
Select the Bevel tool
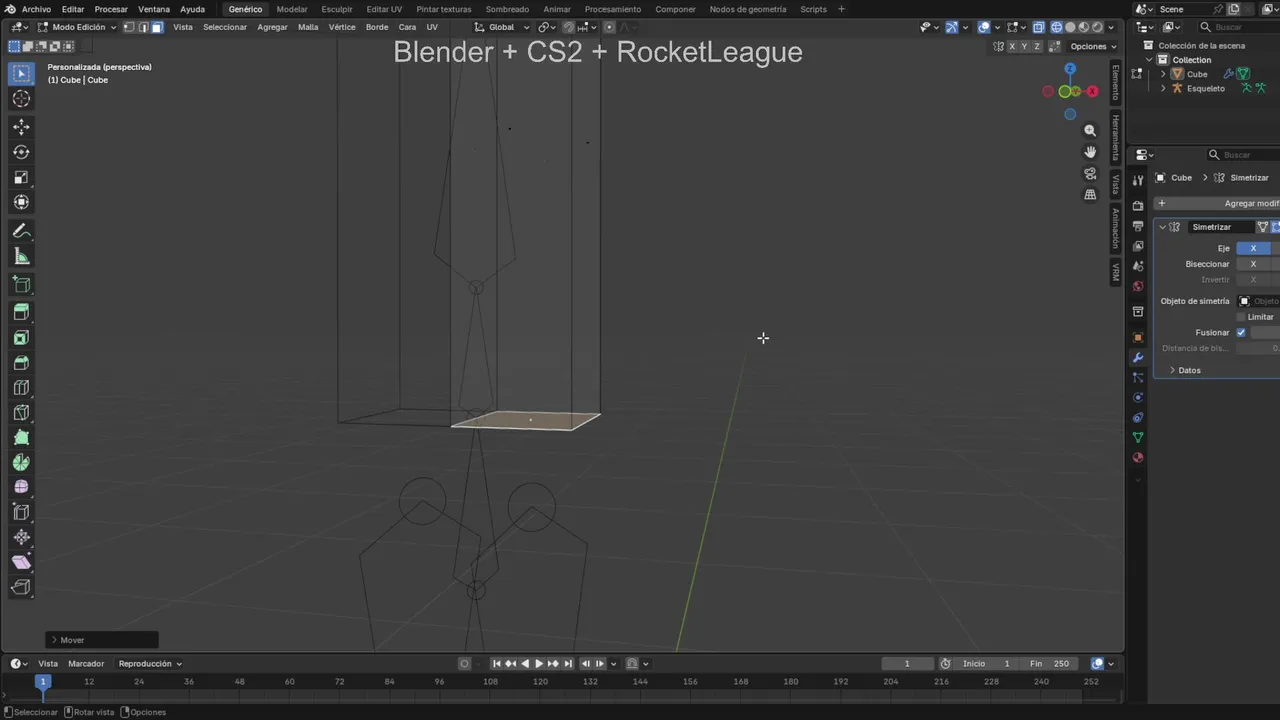[x=21, y=362]
